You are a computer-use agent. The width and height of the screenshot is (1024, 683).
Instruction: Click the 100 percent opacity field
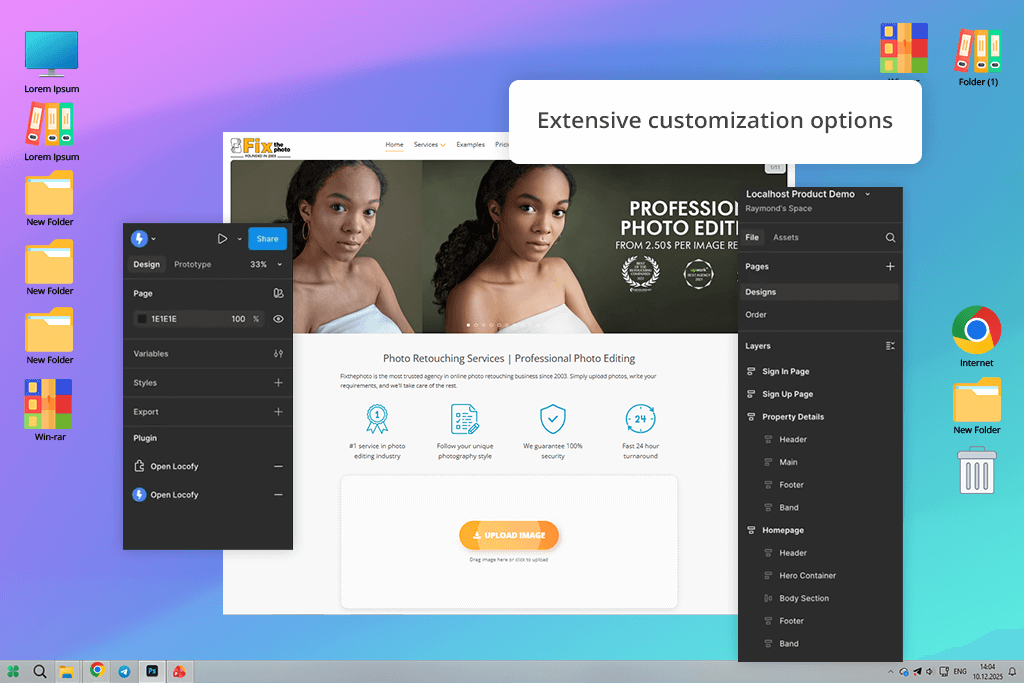tap(238, 319)
